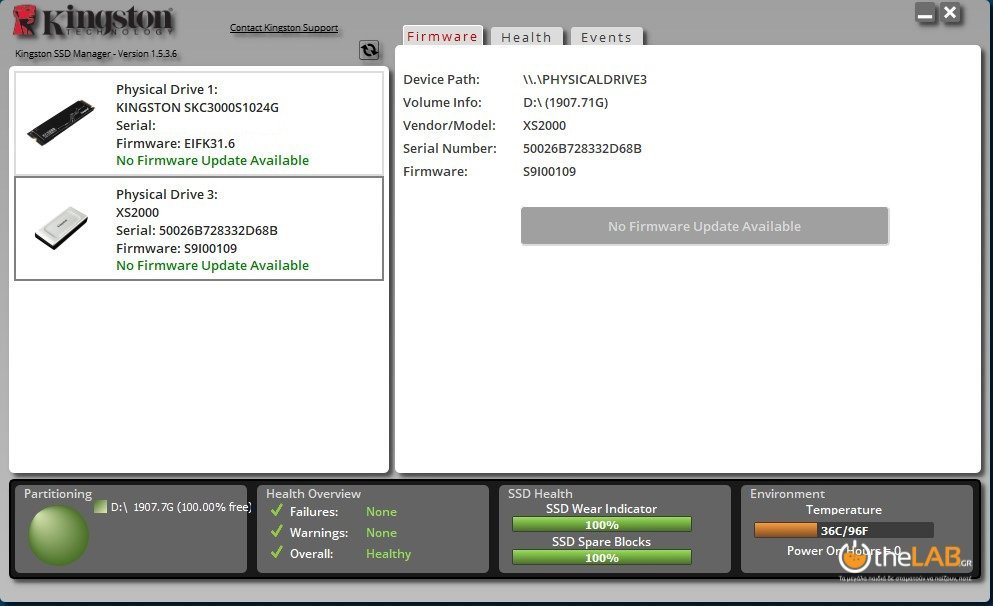Select the XS2000 portable drive thumbnail

[61, 227]
